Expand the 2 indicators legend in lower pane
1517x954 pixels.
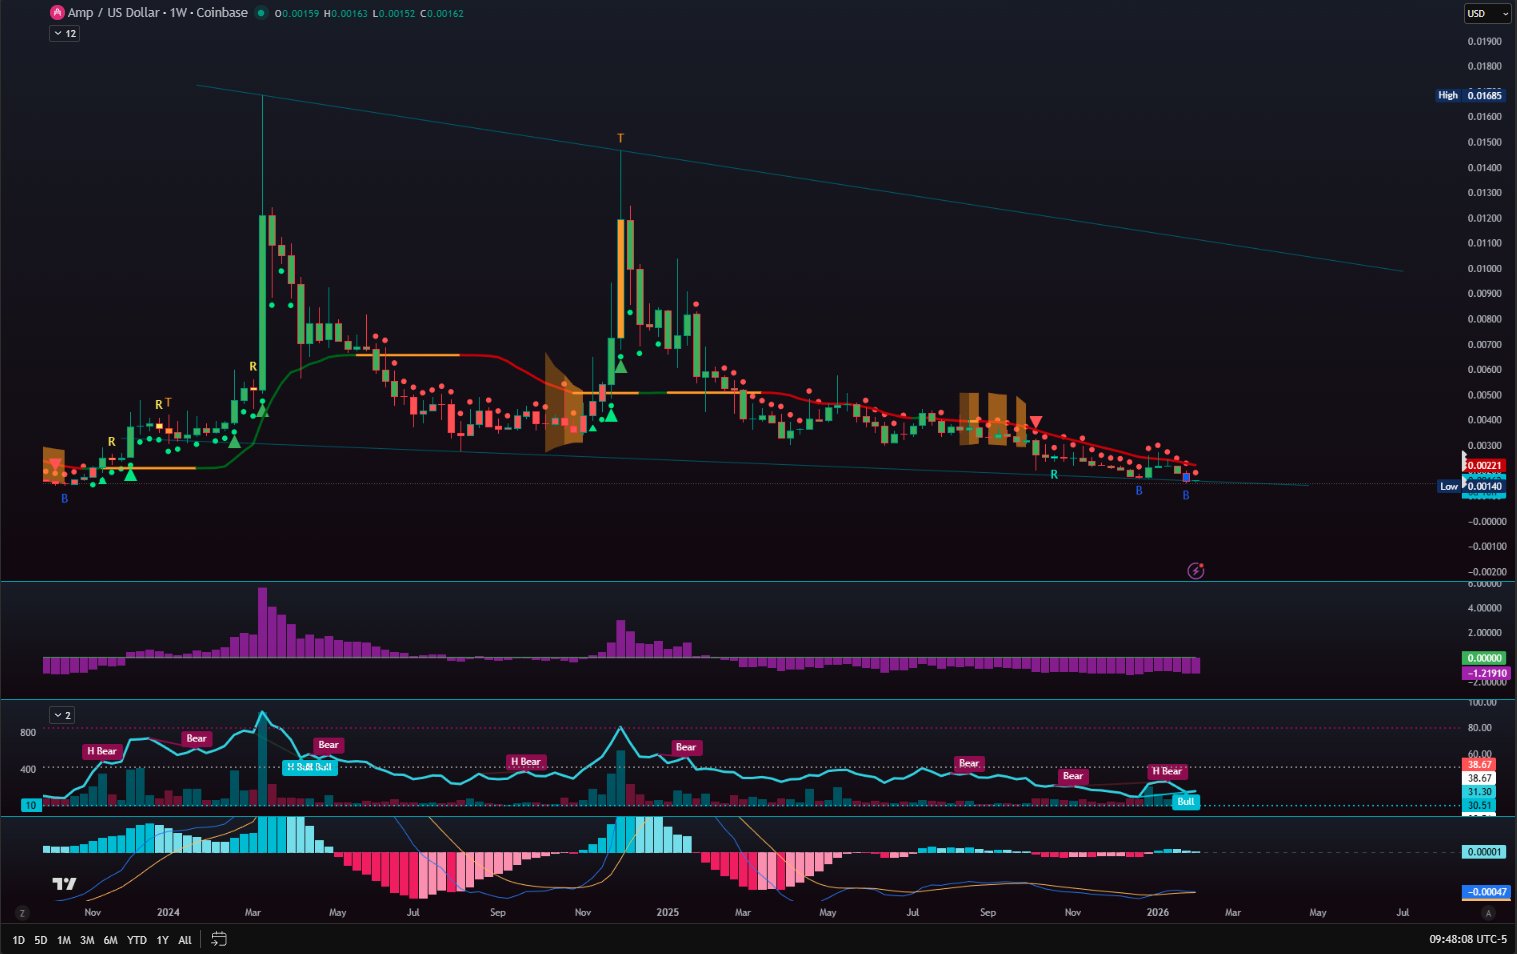(62, 715)
